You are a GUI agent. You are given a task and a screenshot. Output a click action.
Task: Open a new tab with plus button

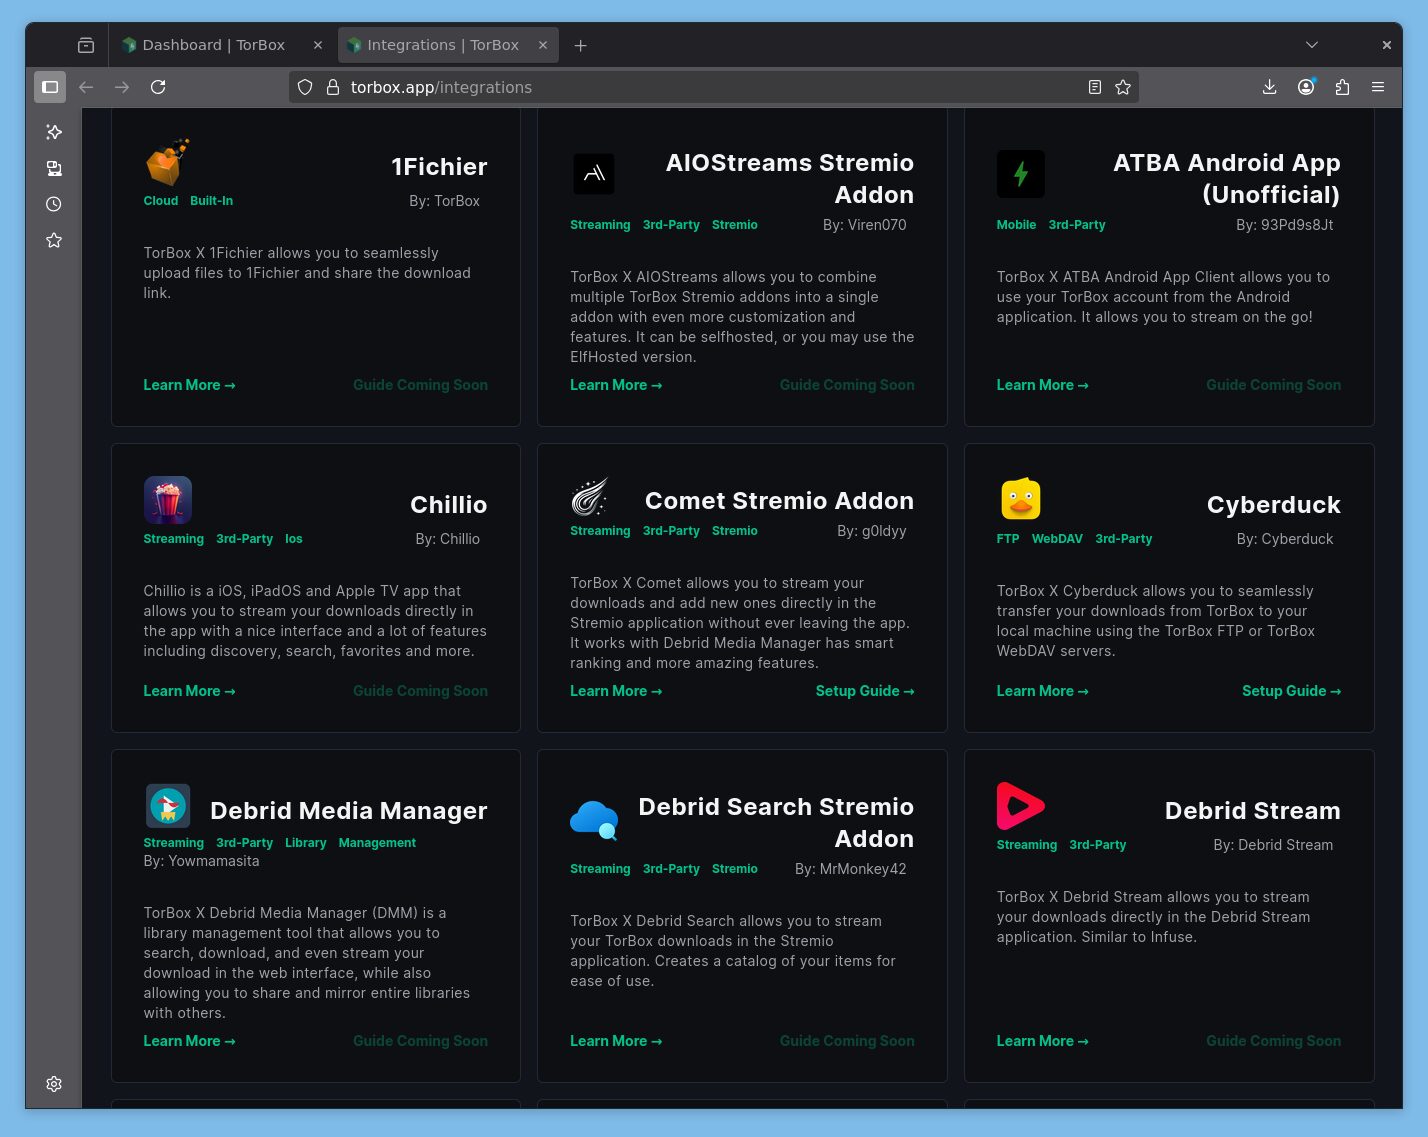coord(580,45)
